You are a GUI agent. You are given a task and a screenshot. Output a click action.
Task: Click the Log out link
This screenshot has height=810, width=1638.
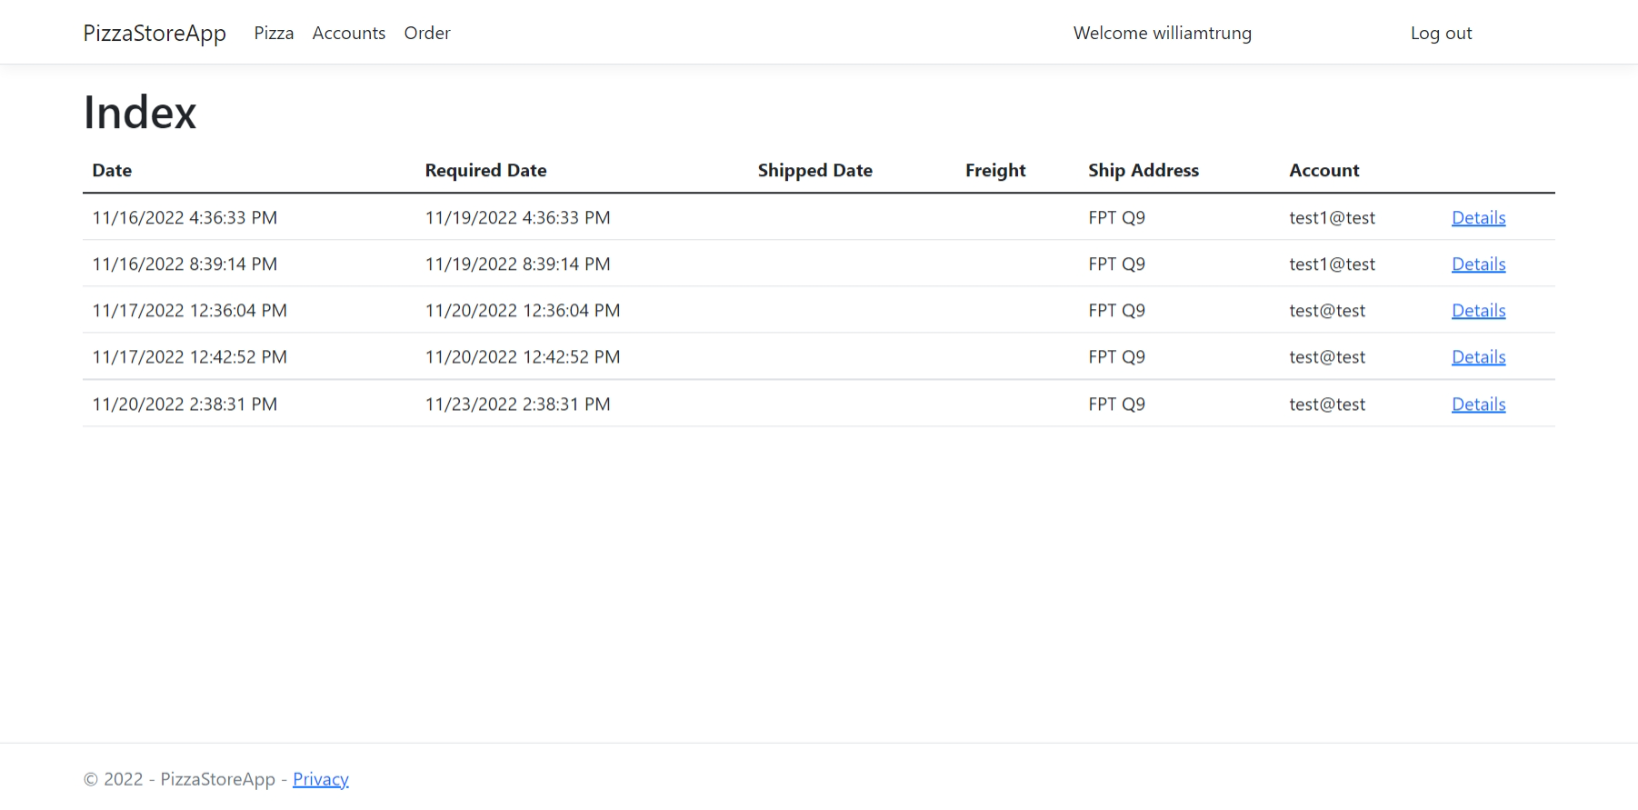coord(1440,32)
